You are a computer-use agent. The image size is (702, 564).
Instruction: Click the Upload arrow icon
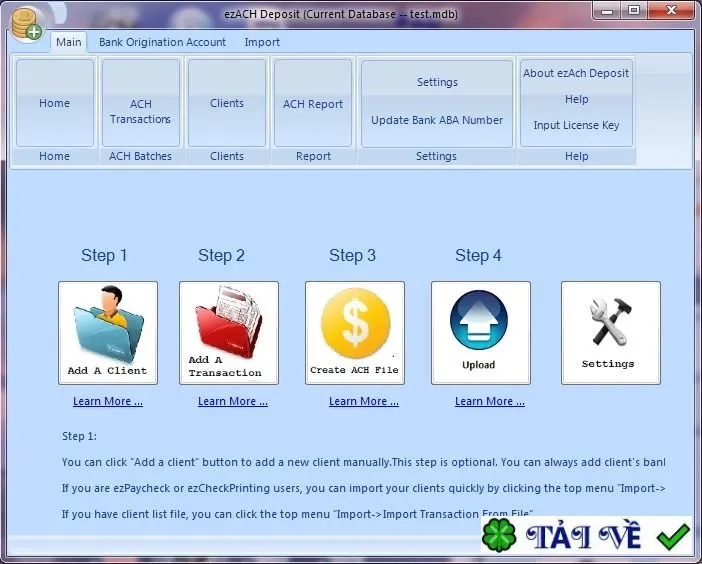coord(481,333)
